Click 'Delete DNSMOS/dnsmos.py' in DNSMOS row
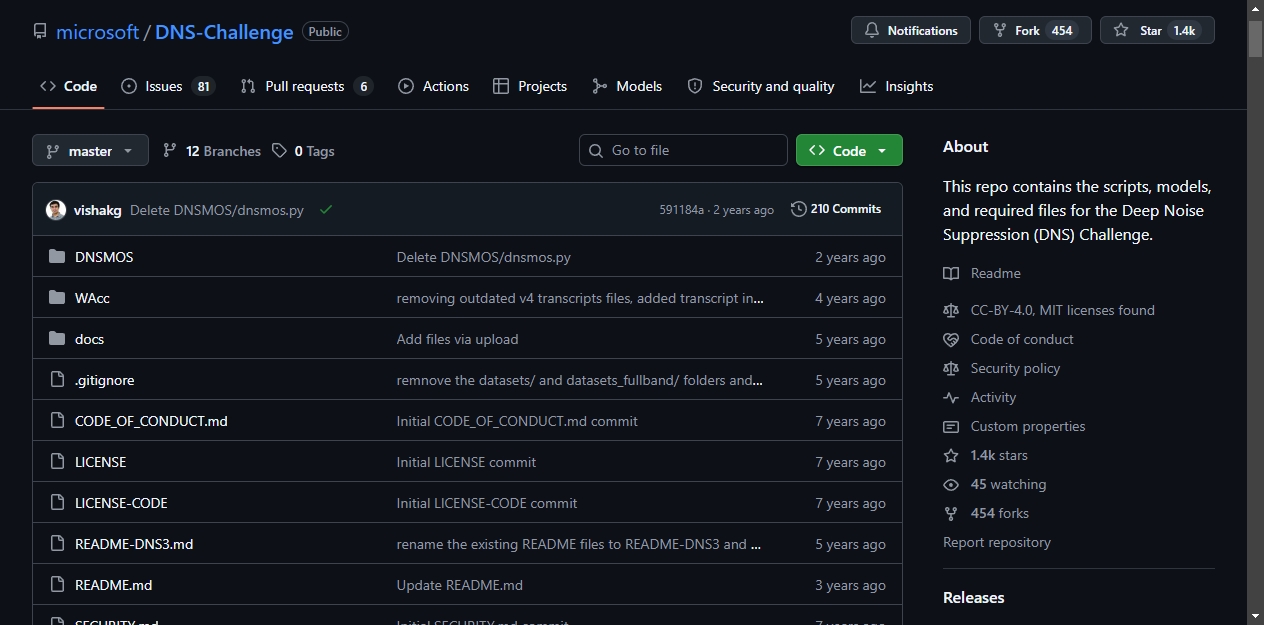Screen dimensions: 1264x625 pos(483,257)
